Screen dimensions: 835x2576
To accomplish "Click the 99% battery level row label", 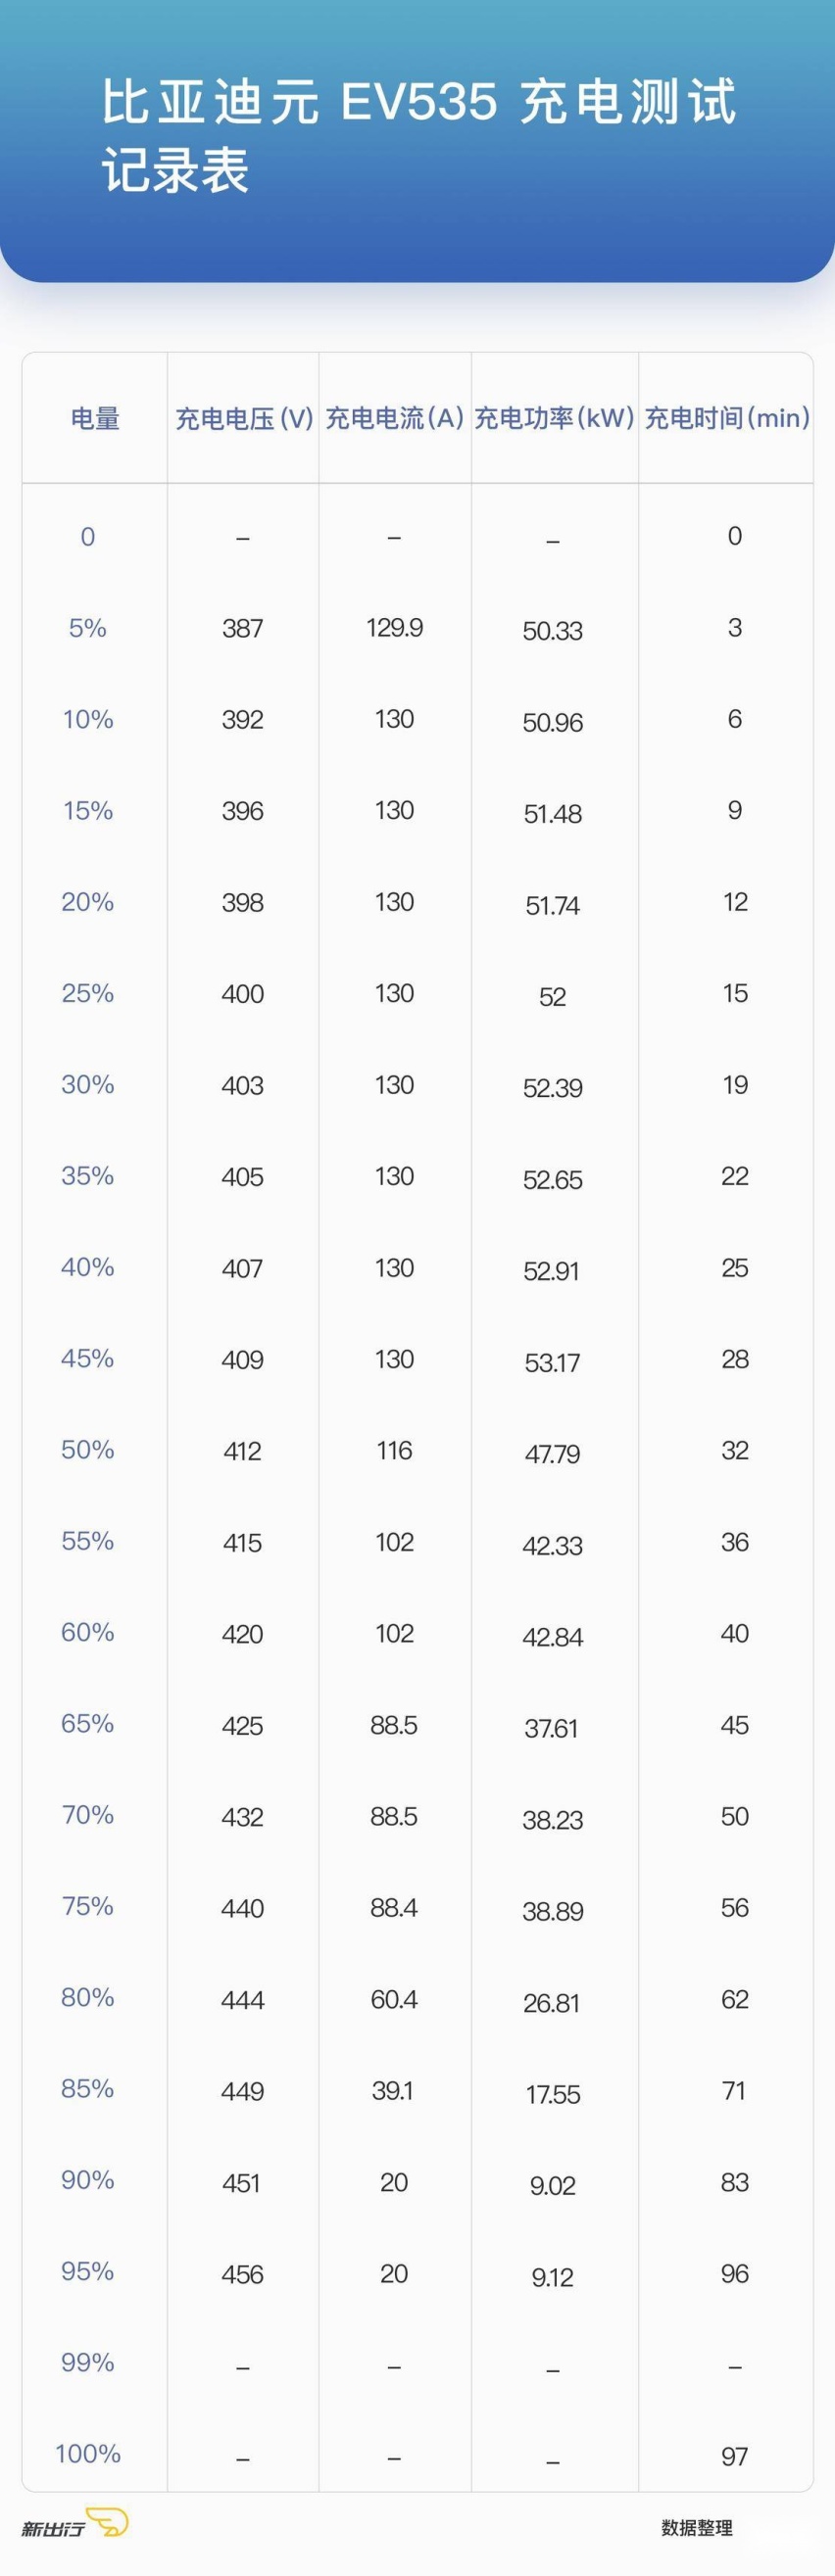I will 88,2362.
